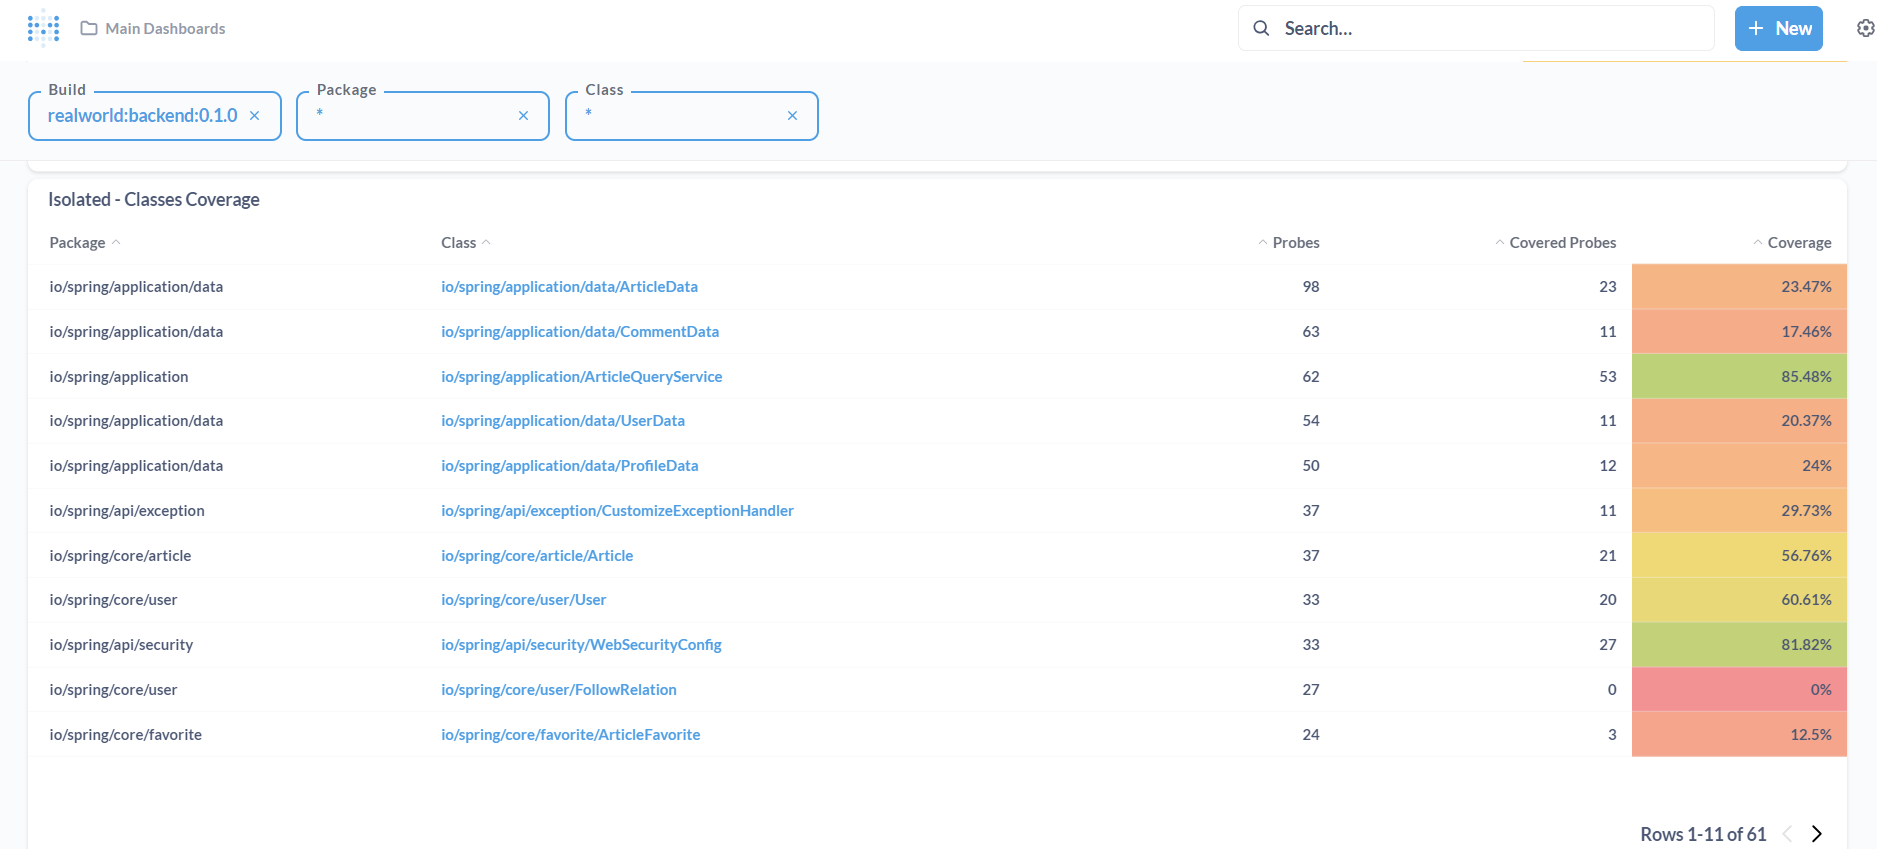Click the 29.73% coverage cell
The height and width of the screenshot is (849, 1877).
pyautogui.click(x=1739, y=511)
